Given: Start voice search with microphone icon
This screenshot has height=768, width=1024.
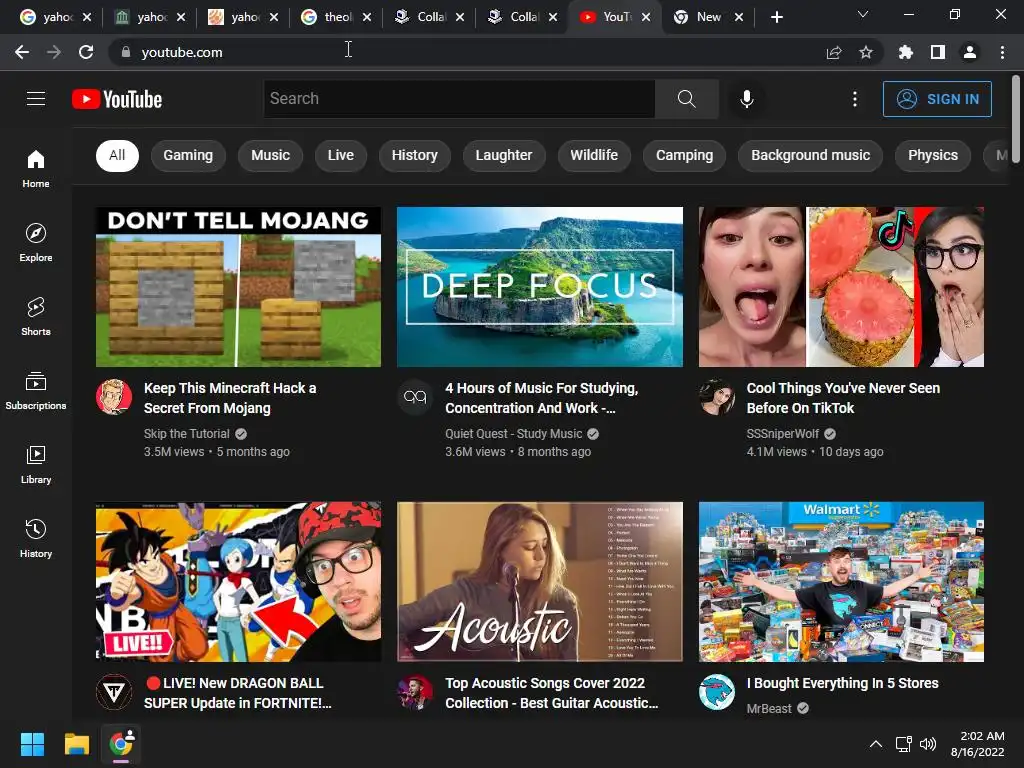Looking at the screenshot, I should [x=746, y=99].
